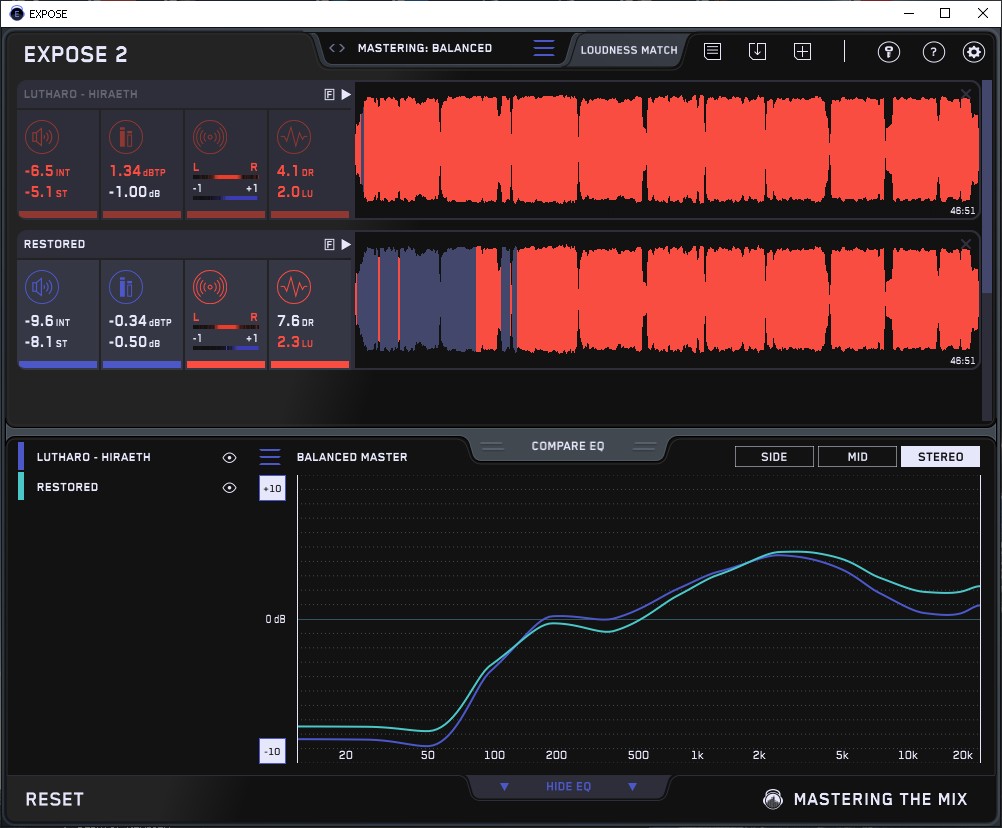
Task: Click the license key icon
Action: pyautogui.click(x=889, y=52)
